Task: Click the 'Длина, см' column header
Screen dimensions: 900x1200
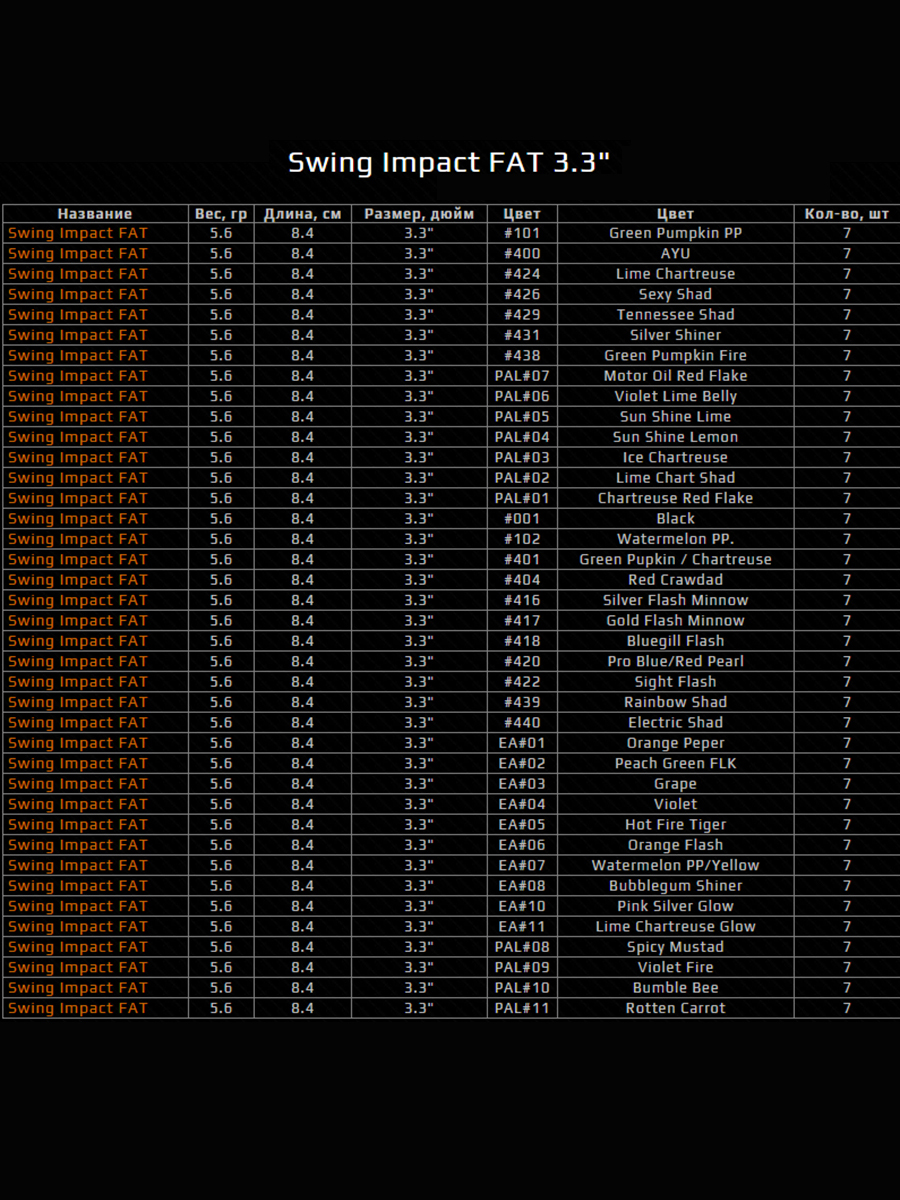Action: [302, 213]
